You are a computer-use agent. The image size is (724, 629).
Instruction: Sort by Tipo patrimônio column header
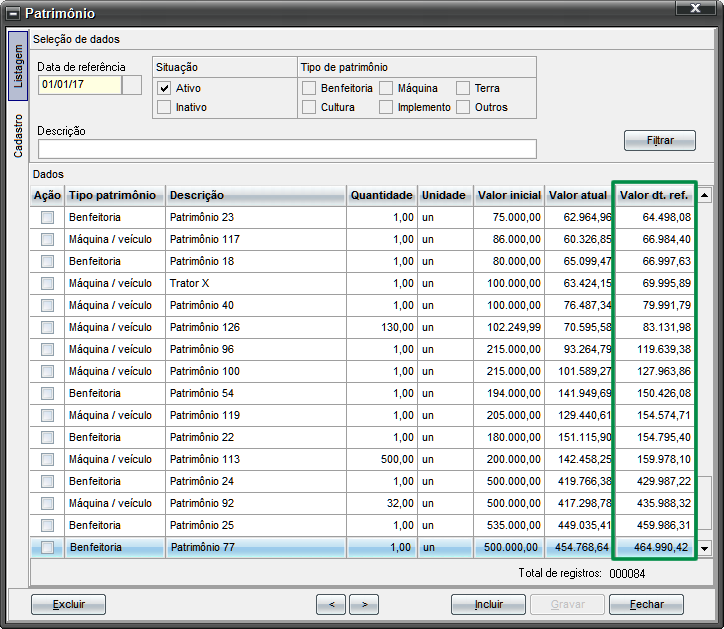(115, 195)
